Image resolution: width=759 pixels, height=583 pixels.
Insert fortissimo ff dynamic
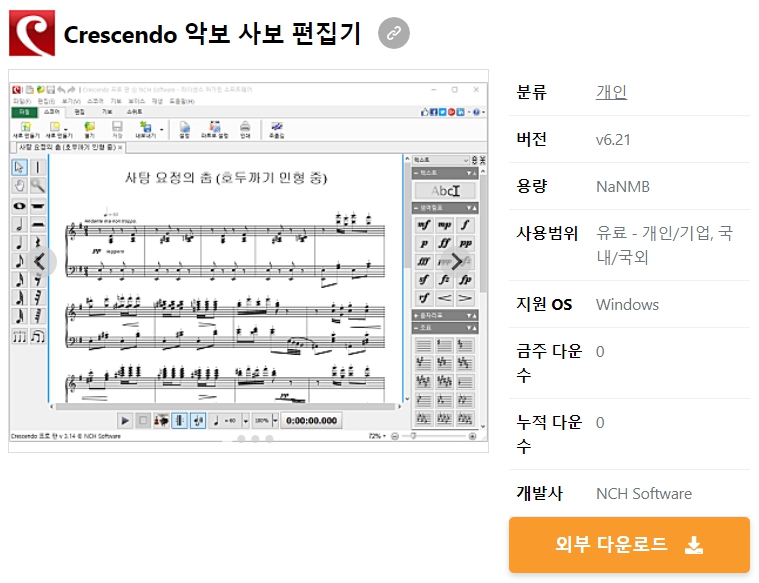444,244
